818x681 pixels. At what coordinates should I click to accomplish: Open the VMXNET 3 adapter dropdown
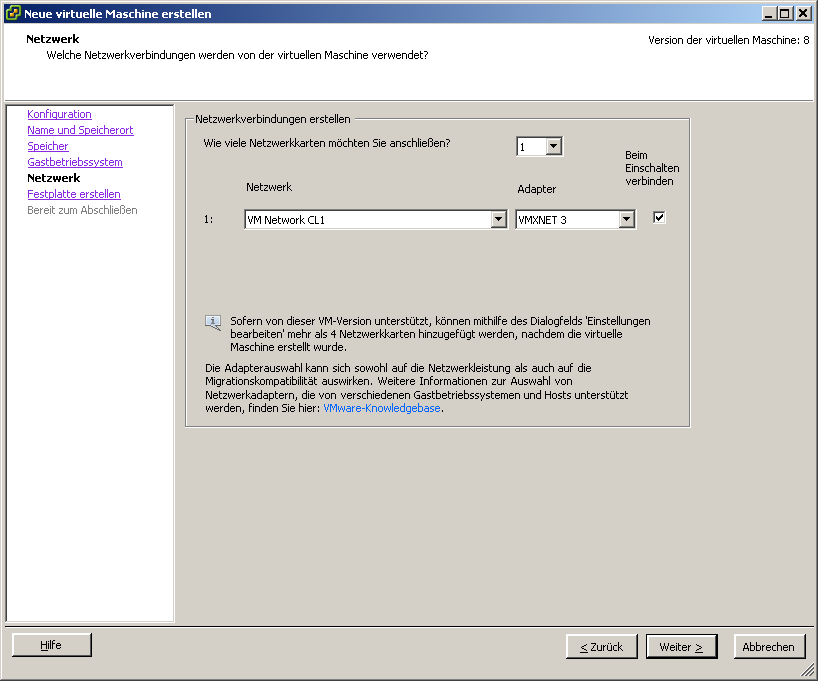626,220
